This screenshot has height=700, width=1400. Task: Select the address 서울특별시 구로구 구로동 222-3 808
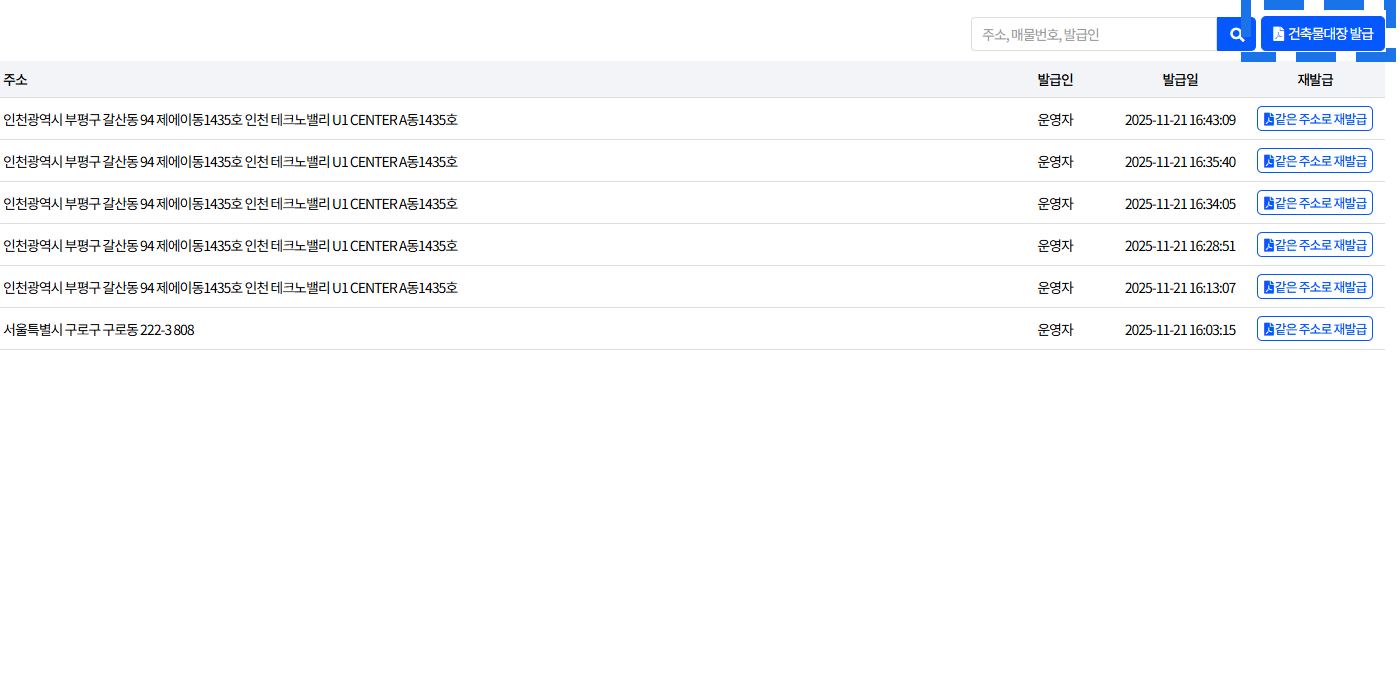point(99,330)
